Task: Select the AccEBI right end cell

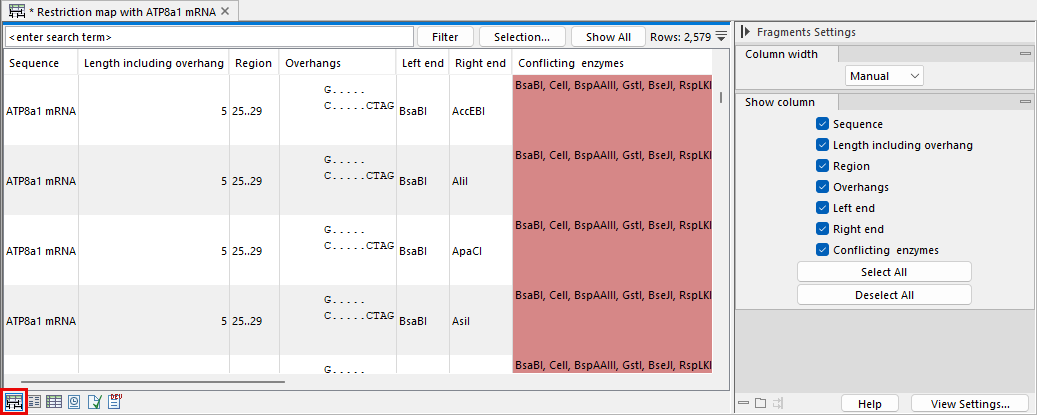Action: (x=480, y=111)
